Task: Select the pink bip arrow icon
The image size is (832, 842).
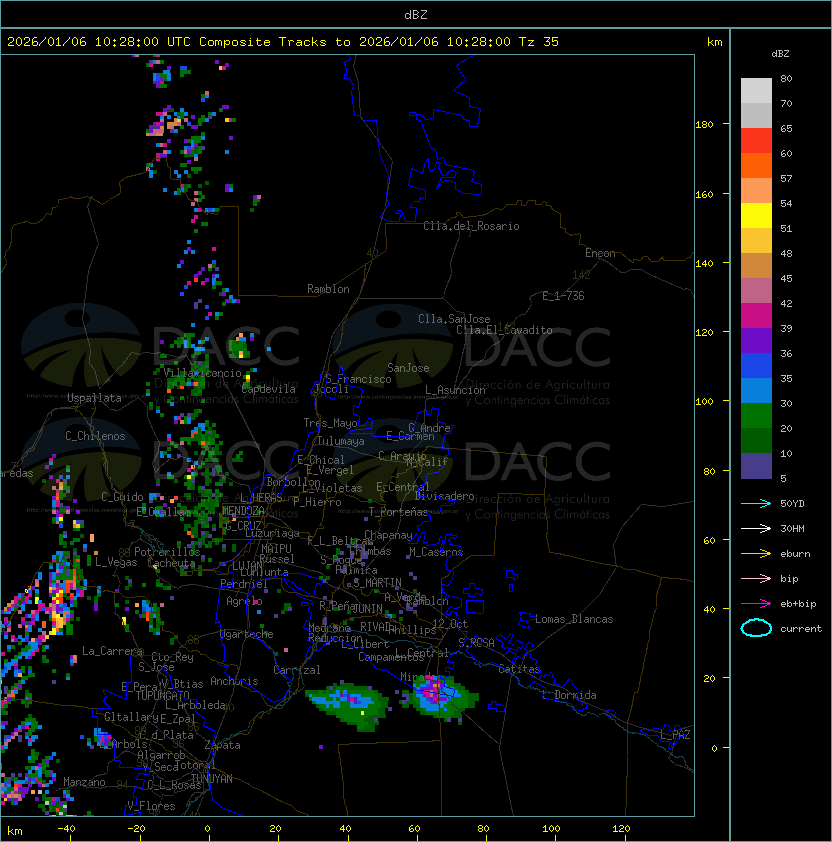Action: (x=756, y=578)
